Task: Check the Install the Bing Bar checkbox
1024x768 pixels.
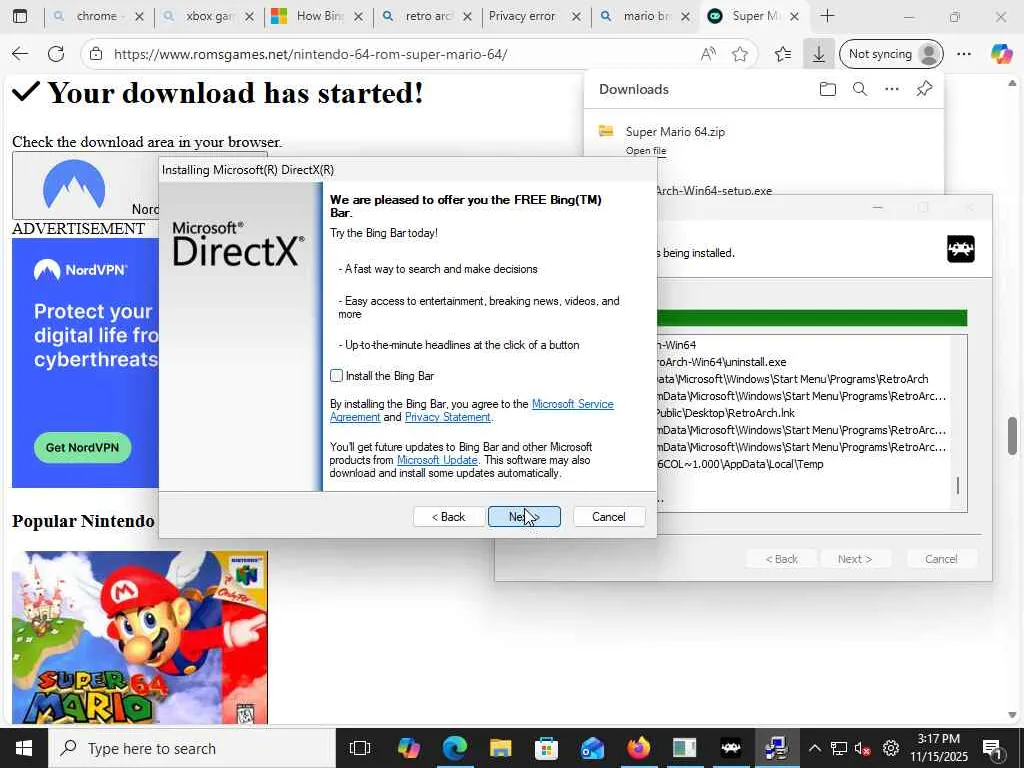Action: pos(336,376)
